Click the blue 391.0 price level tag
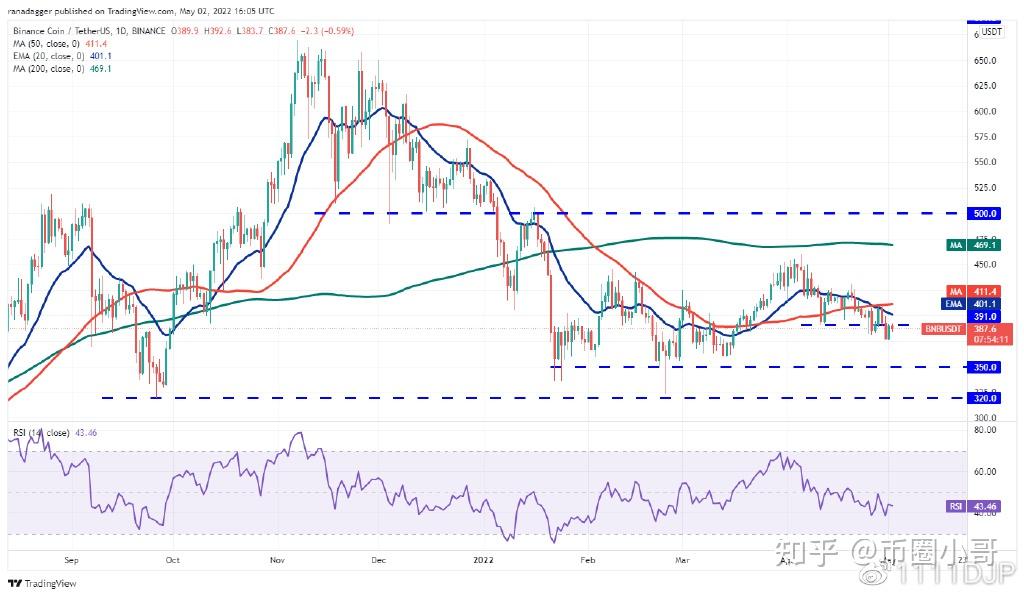This screenshot has height=596, width=1024. [984, 317]
